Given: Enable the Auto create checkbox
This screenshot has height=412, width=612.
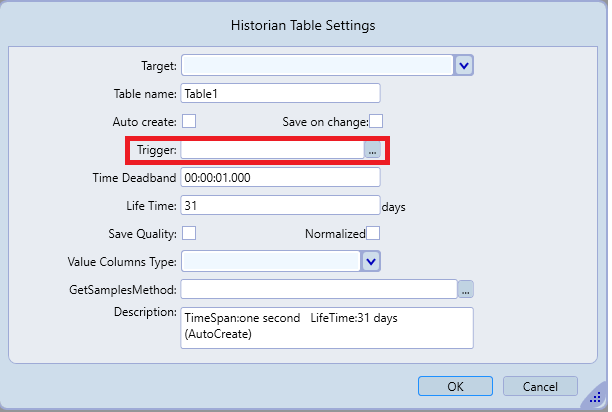Looking at the screenshot, I should 188,121.
